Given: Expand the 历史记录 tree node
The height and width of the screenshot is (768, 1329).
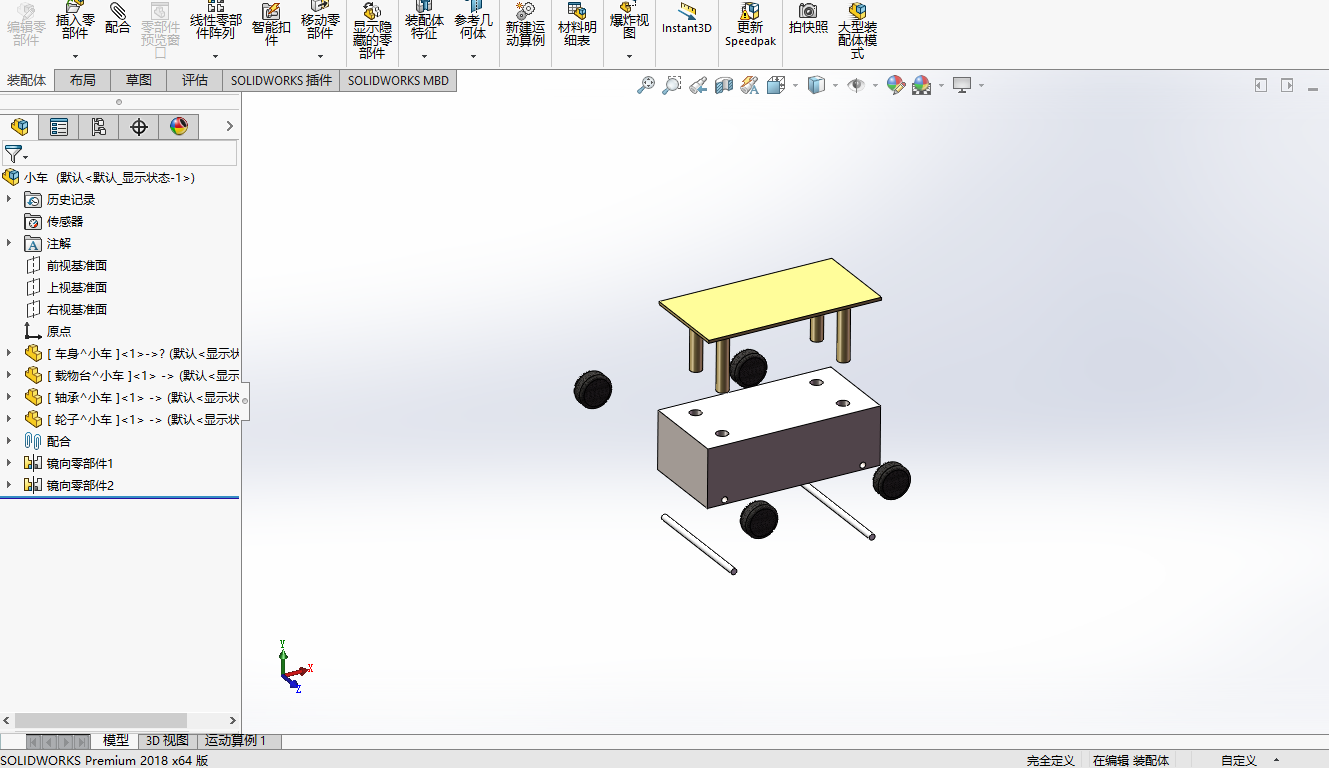Looking at the screenshot, I should 9,199.
